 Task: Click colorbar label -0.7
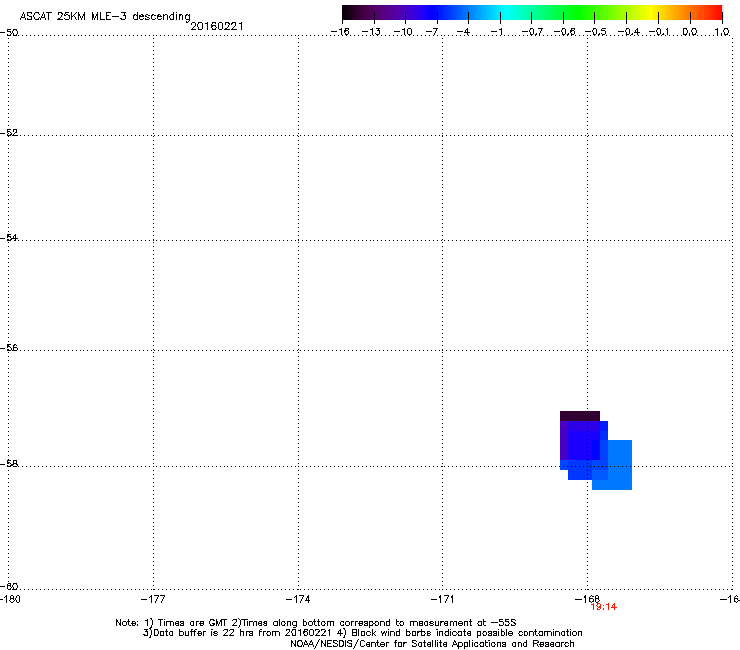pyautogui.click(x=532, y=32)
